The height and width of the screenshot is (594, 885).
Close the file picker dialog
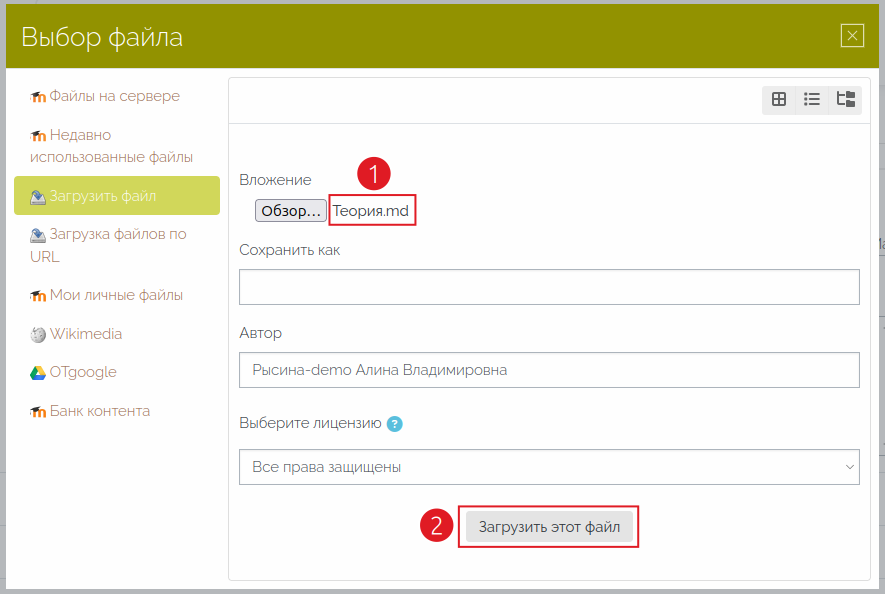pyautogui.click(x=852, y=36)
